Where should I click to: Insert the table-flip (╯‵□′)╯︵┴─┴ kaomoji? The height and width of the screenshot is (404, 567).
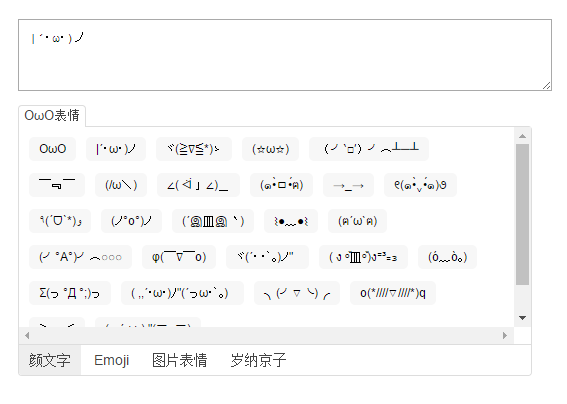point(369,149)
